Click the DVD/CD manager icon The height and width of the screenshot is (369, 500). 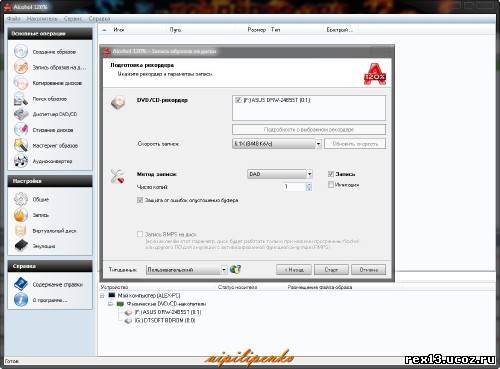(21, 114)
